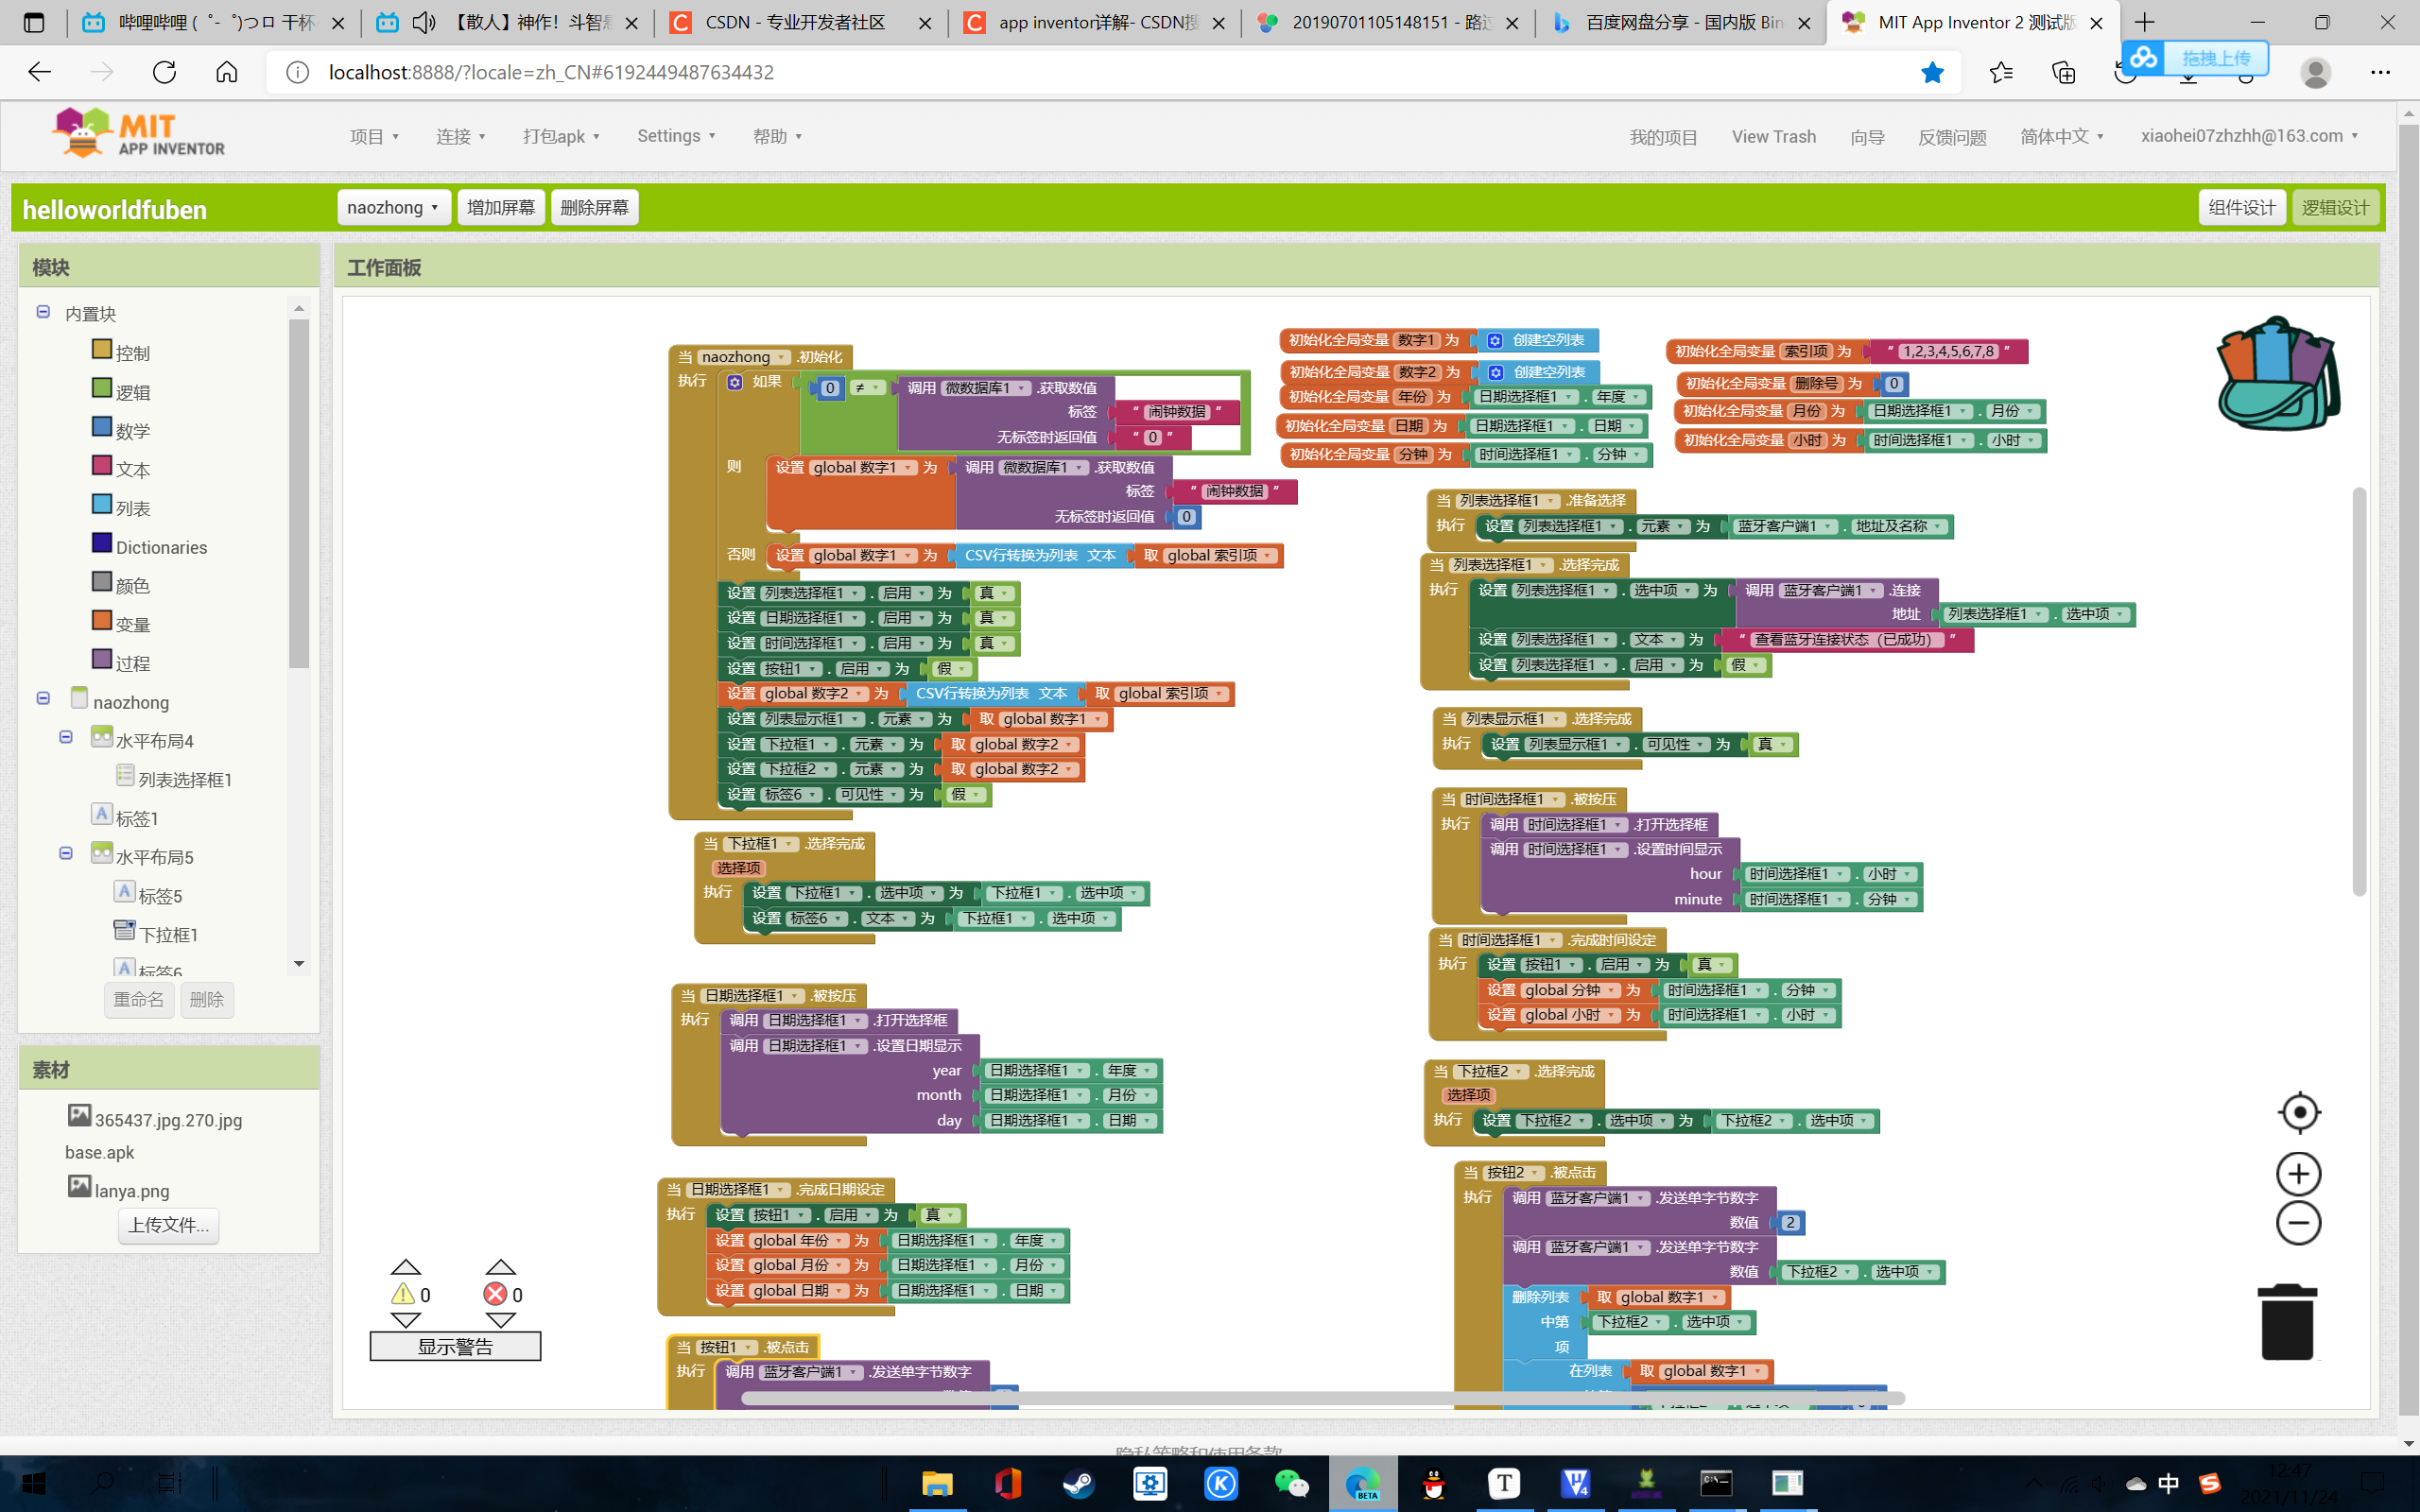Collapse the 内置块 tree section
The width and height of the screenshot is (2420, 1512).
tap(43, 312)
